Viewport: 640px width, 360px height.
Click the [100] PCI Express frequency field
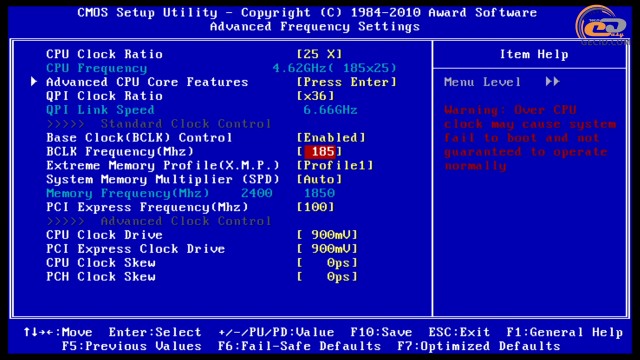click(x=316, y=207)
